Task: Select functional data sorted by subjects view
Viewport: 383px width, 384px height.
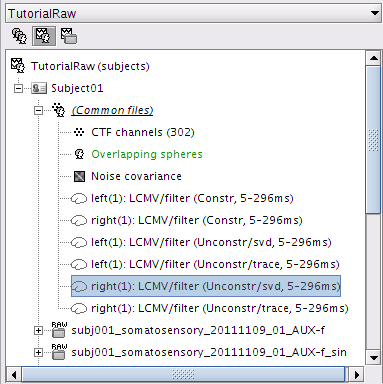Action: [44, 36]
